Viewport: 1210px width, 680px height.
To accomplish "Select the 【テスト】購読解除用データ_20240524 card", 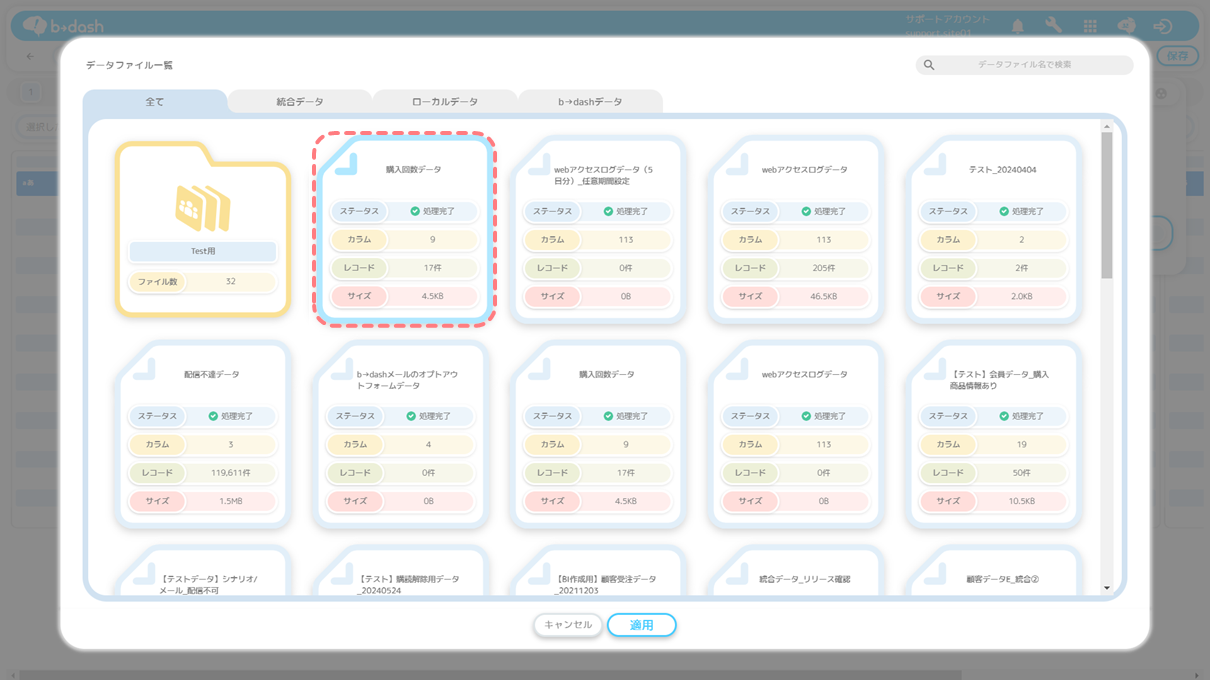I will point(401,571).
